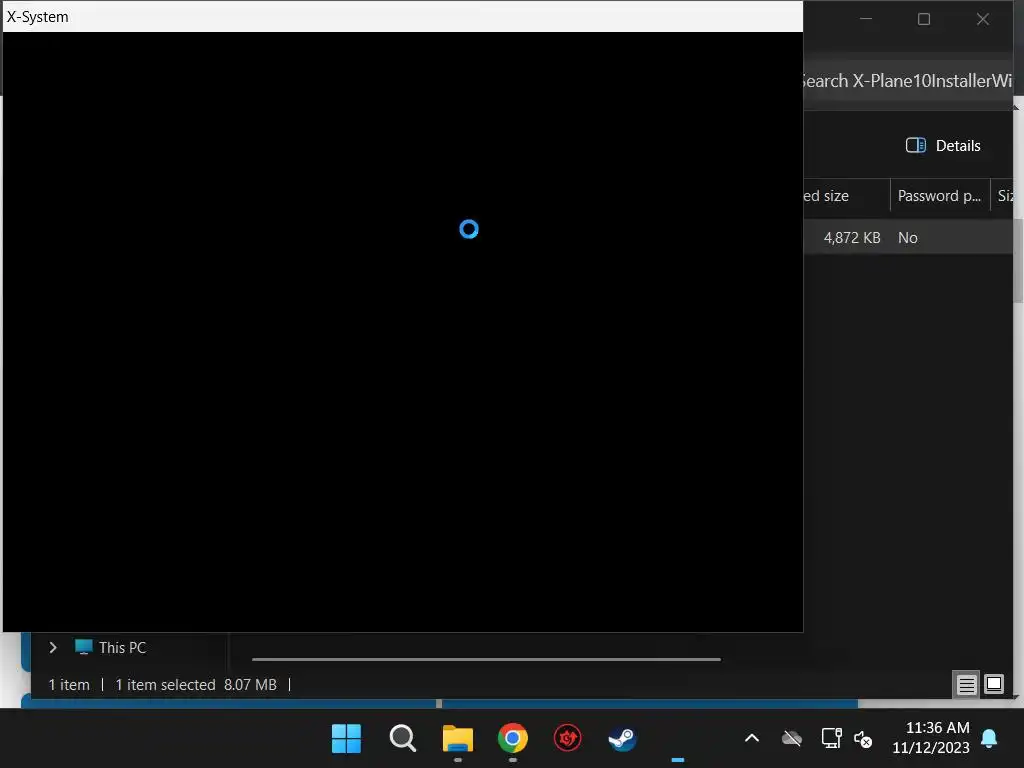Click the vertical scrollbar in File Explorer
The height and width of the screenshot is (768, 1024).
(1018, 261)
